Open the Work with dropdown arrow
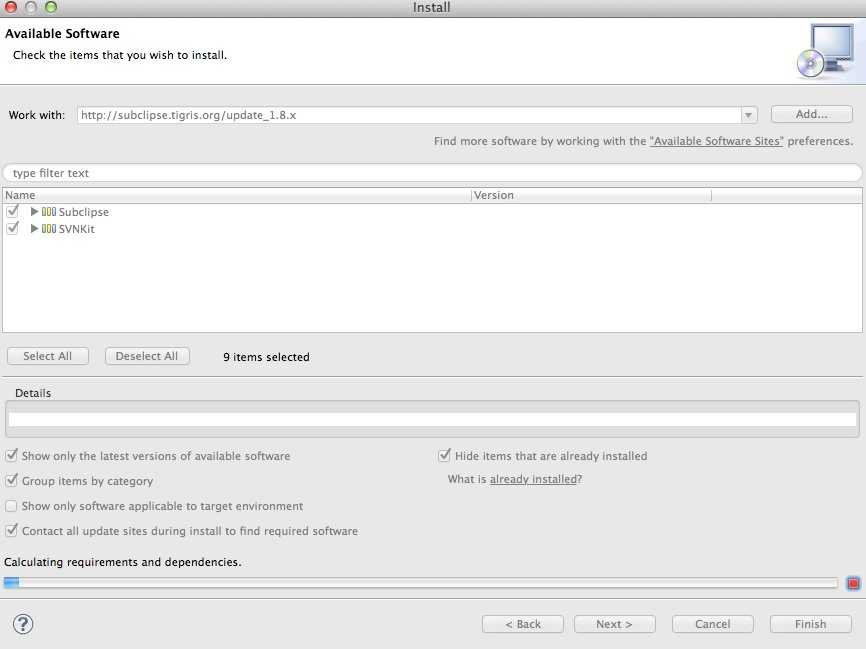The image size is (866, 649). coord(748,115)
